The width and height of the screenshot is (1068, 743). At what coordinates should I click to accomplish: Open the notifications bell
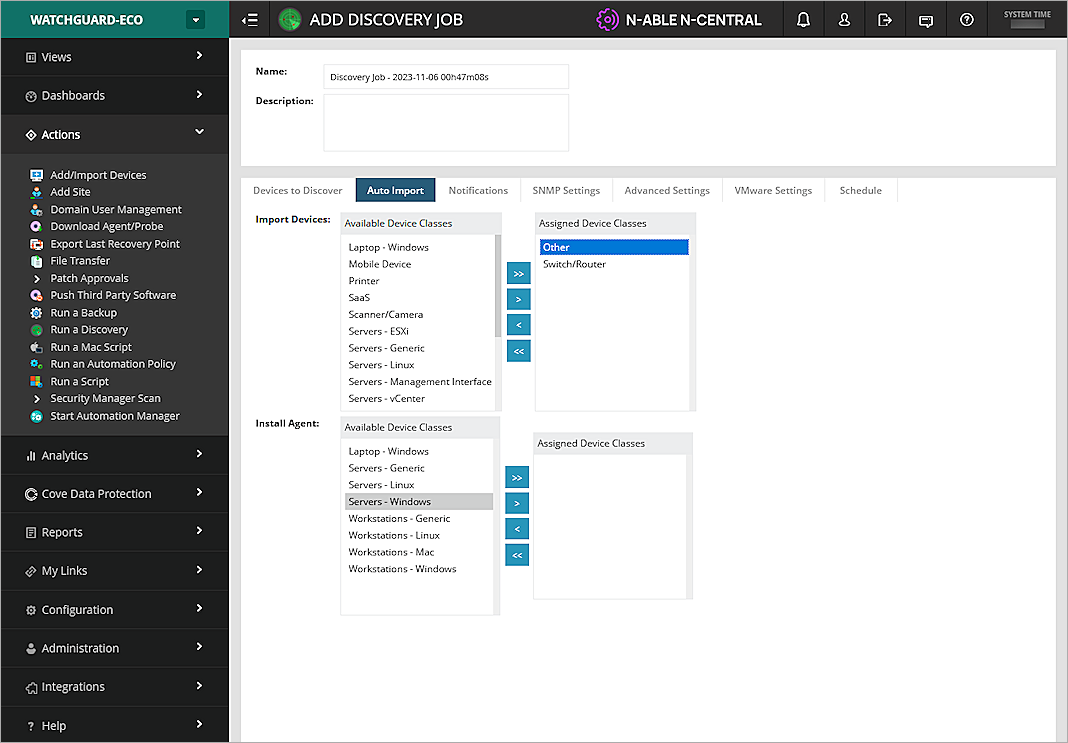[803, 19]
